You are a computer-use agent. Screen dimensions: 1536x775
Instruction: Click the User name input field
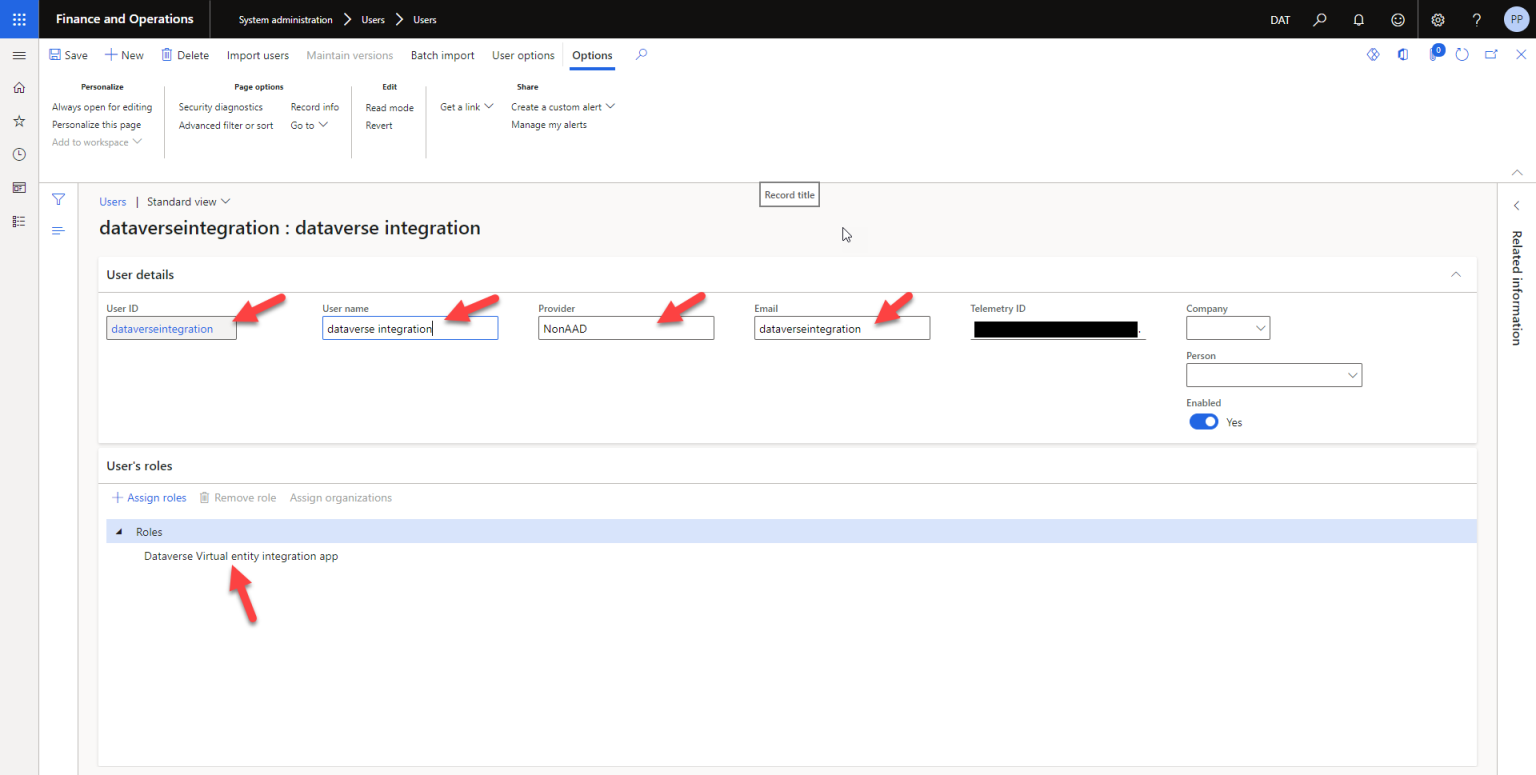click(410, 328)
